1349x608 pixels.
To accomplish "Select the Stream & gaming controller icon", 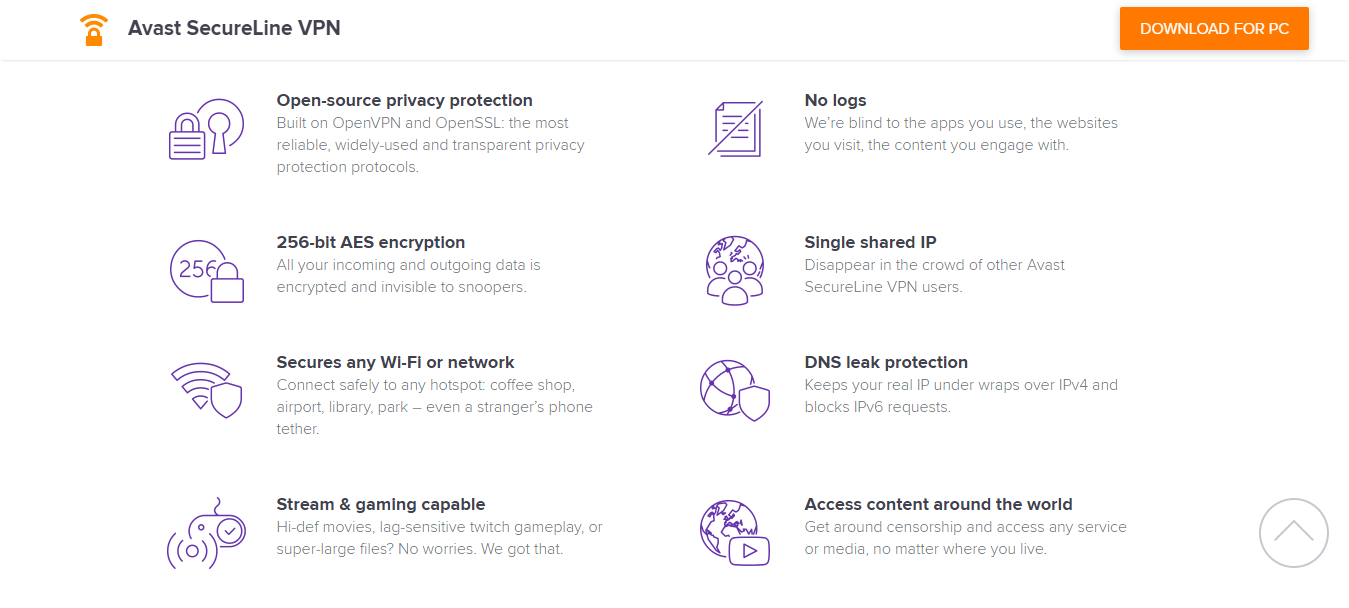I will [x=207, y=532].
